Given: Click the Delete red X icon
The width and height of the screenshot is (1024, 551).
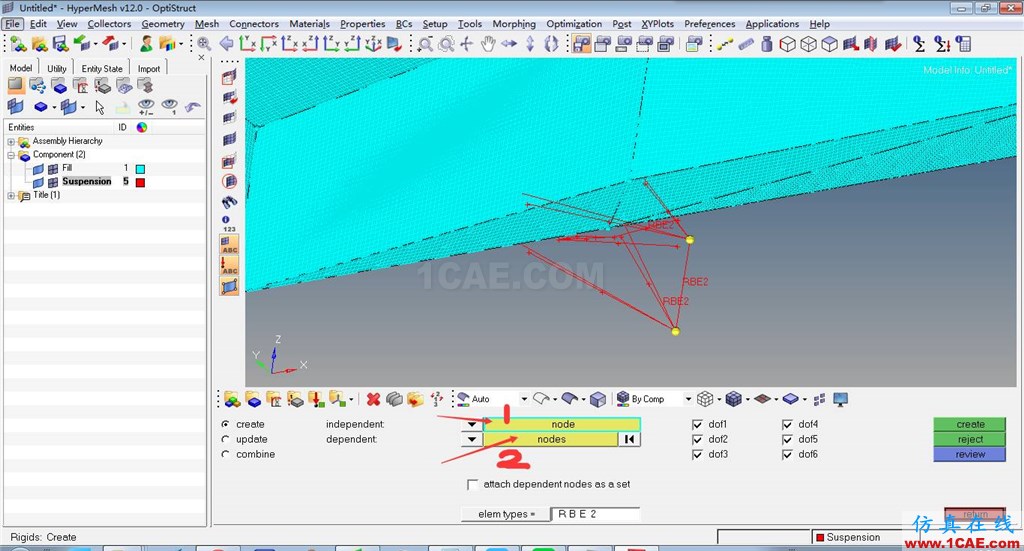Looking at the screenshot, I should tap(374, 399).
